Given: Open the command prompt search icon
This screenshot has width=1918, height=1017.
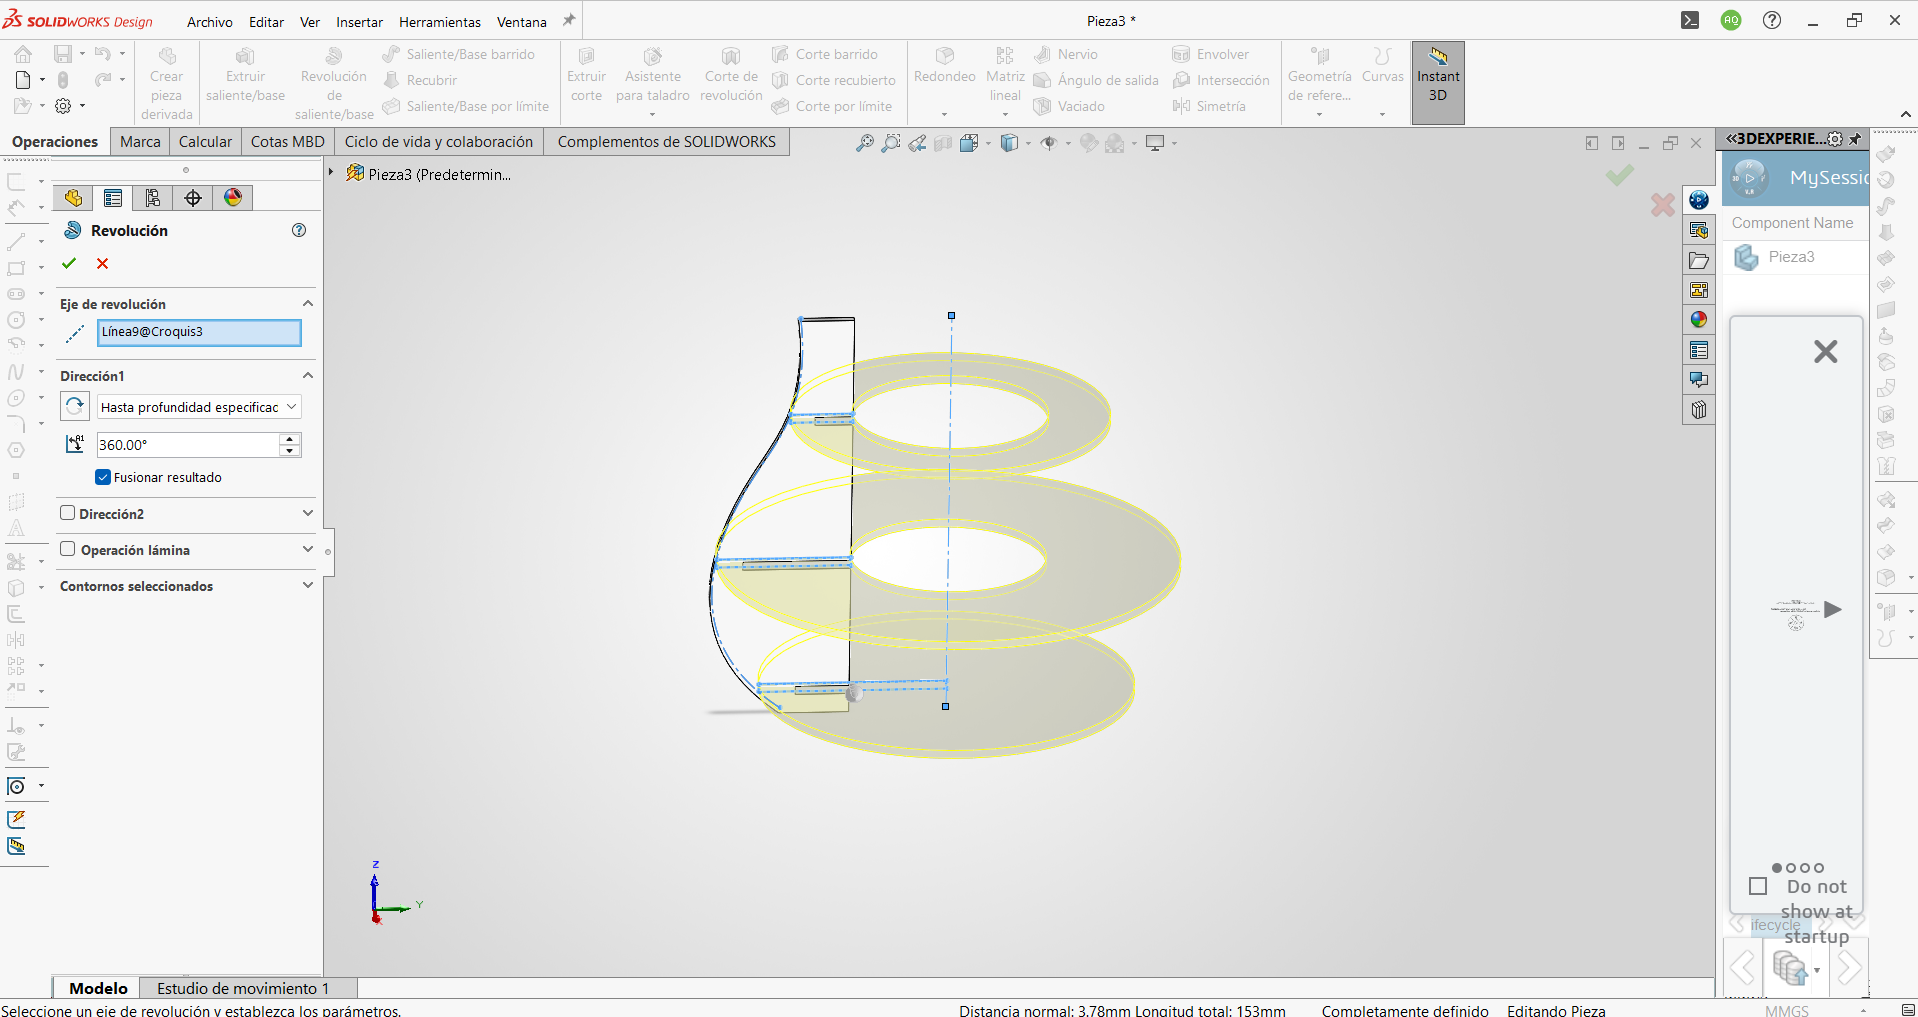Looking at the screenshot, I should point(1690,20).
